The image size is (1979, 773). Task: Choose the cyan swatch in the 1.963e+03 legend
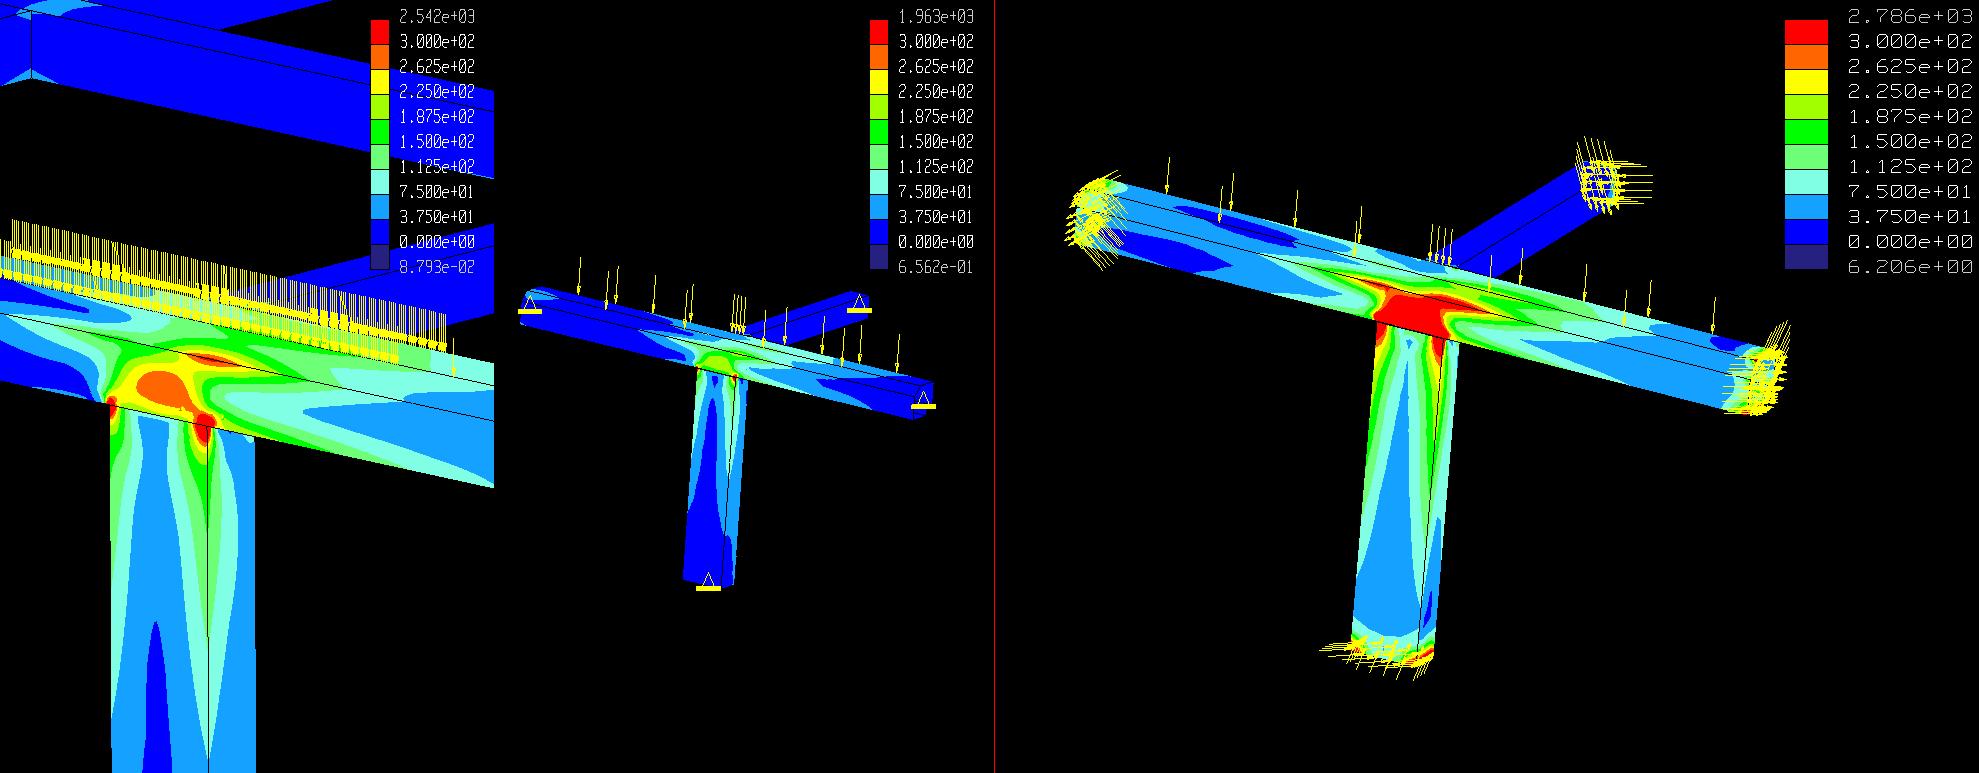pyautogui.click(x=879, y=182)
